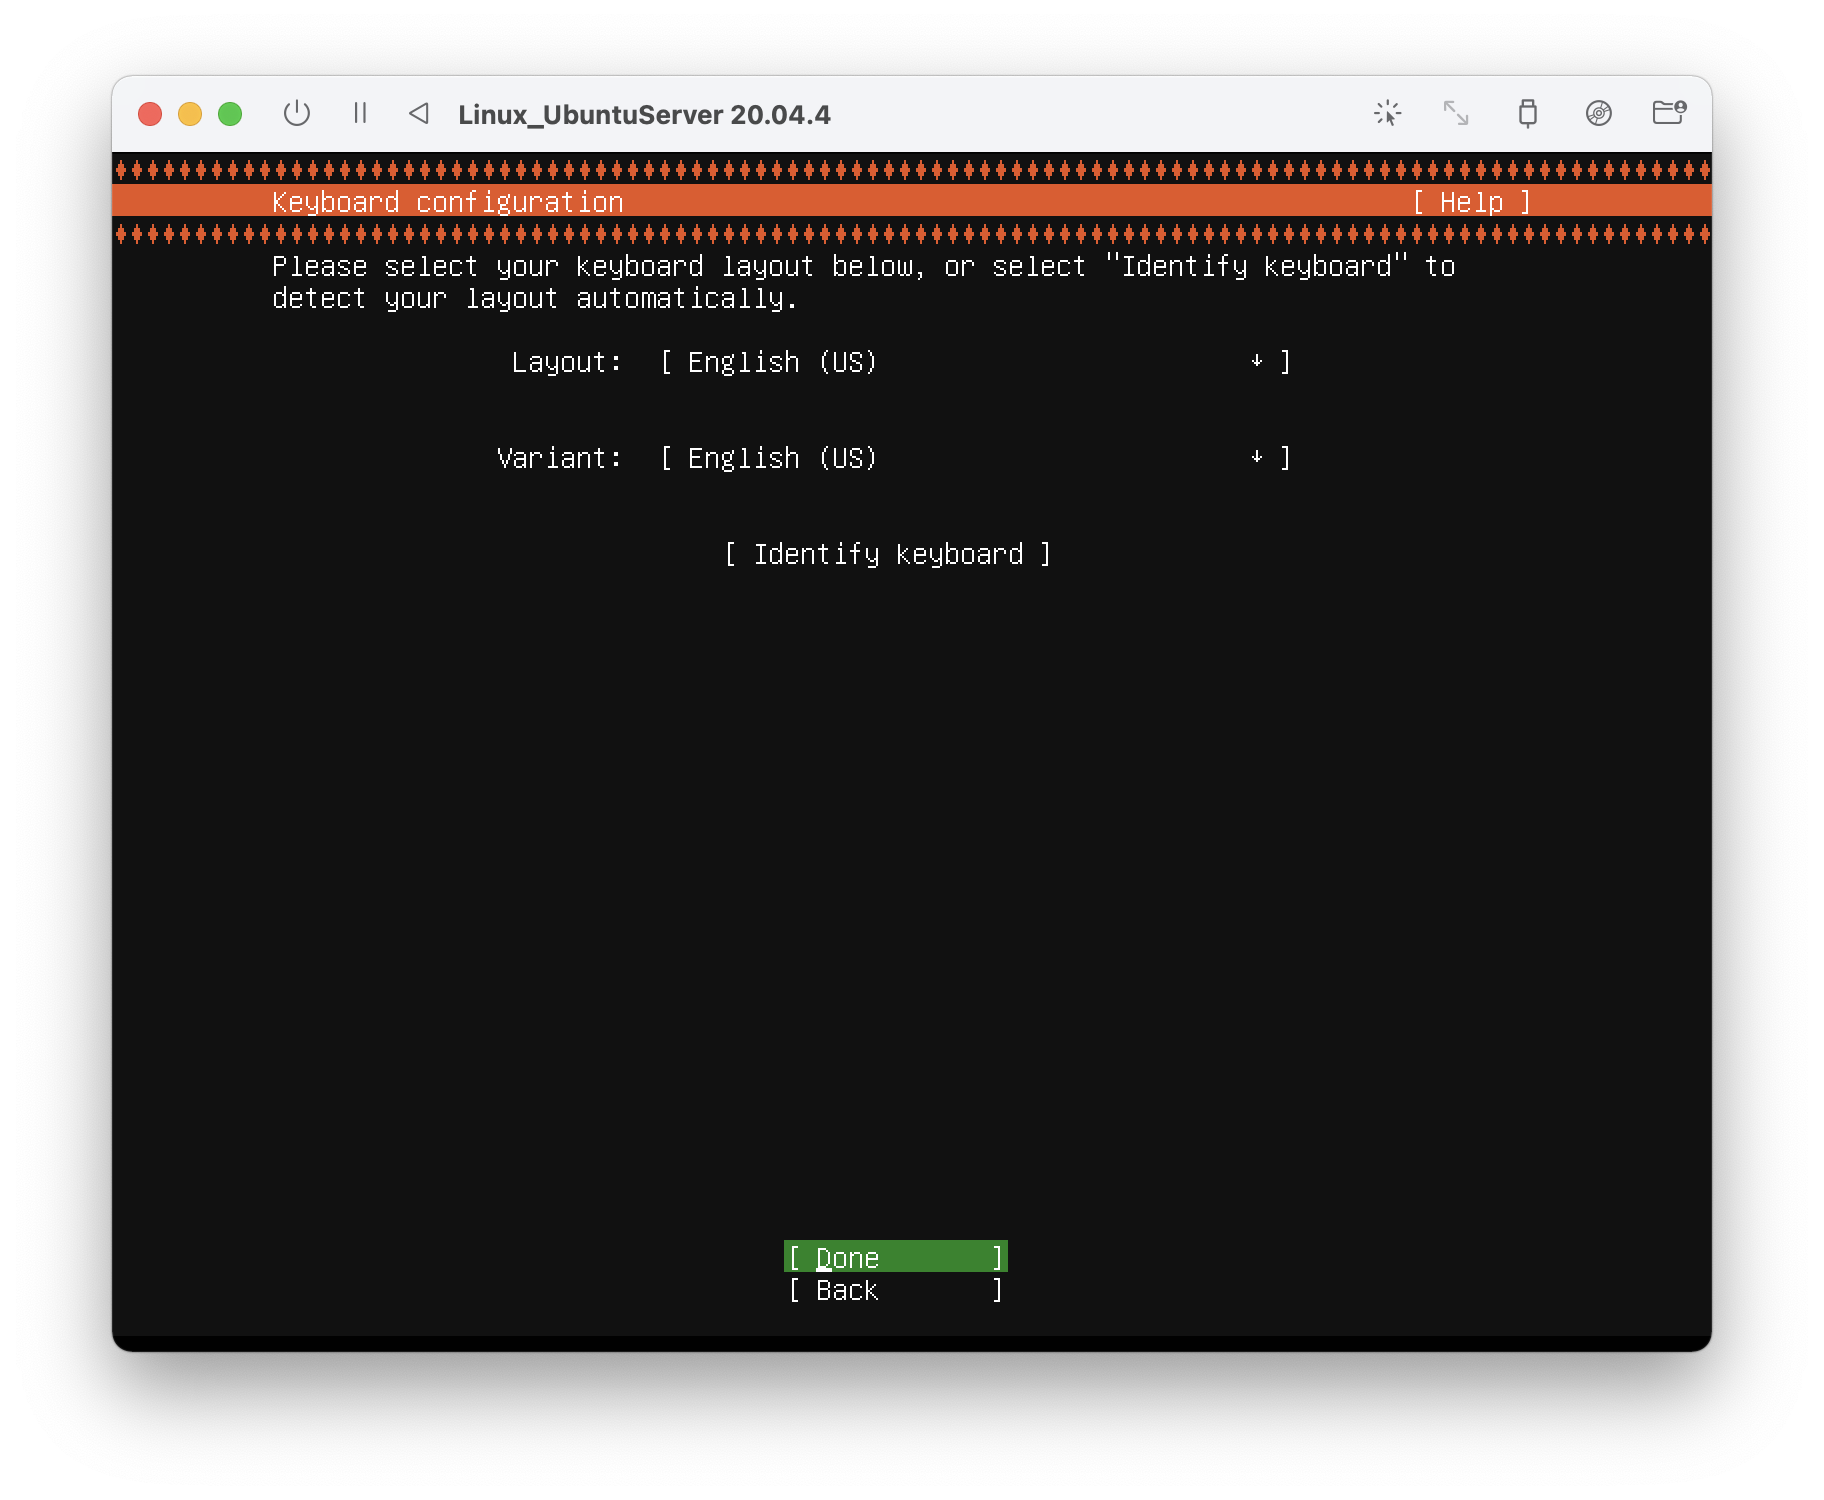1824x1500 pixels.
Task: Open the CD/DVD drive image icon
Action: (1599, 113)
